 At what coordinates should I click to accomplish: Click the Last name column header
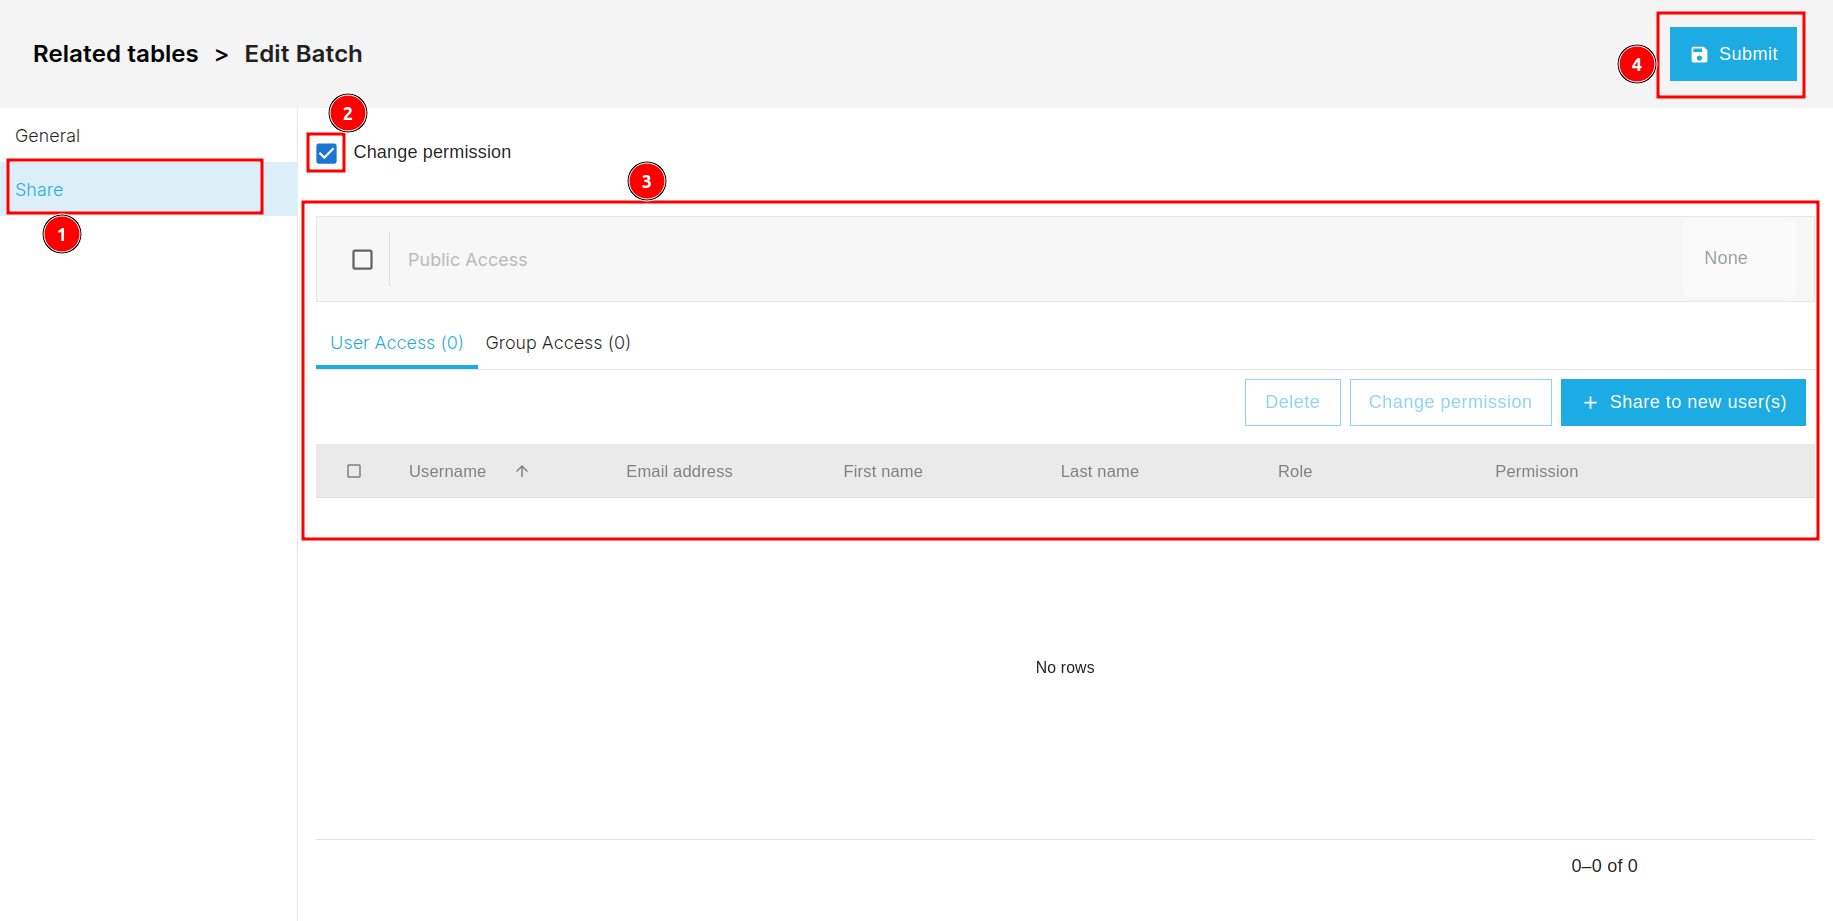coord(1100,471)
